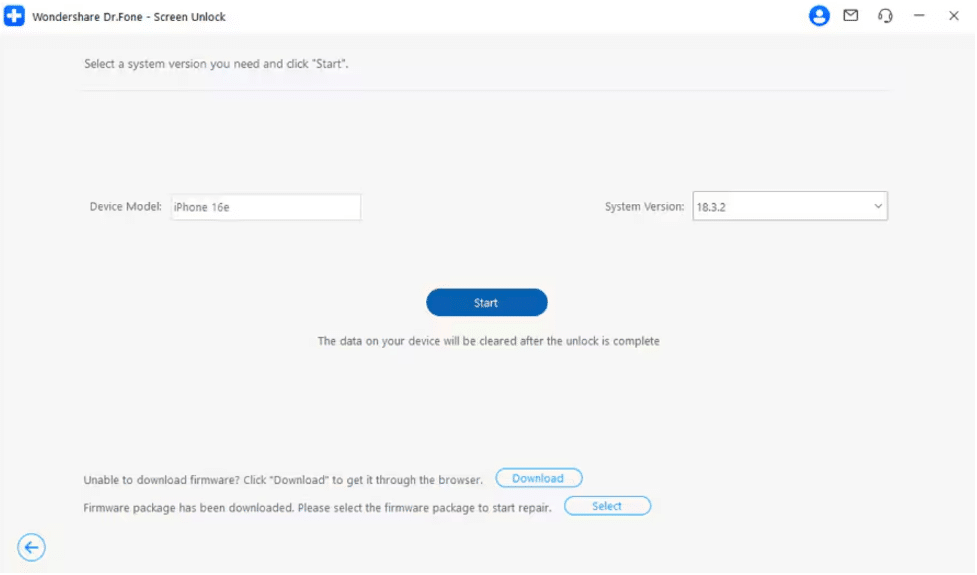Start the unlock with the Start button

click(x=487, y=303)
